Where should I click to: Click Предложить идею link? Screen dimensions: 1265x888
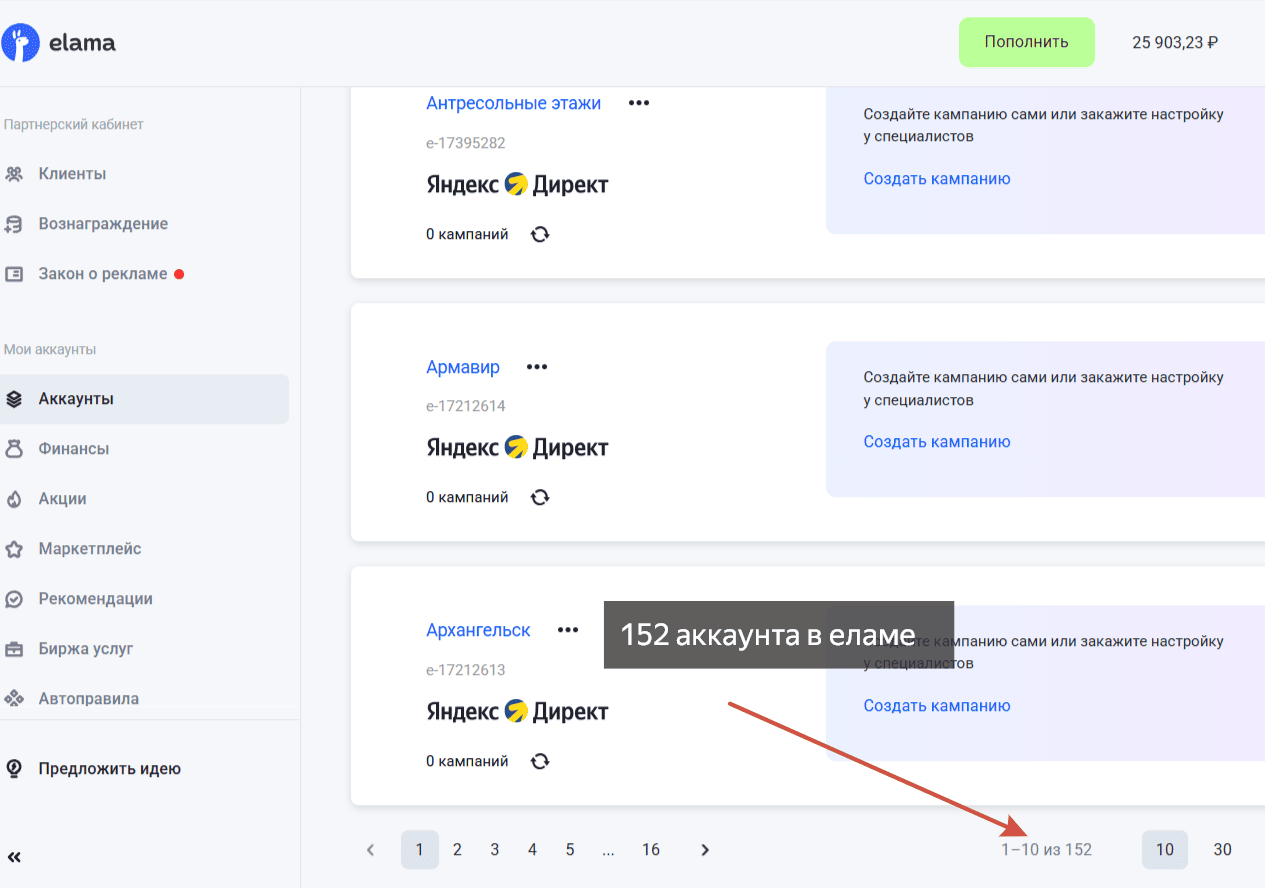tap(110, 769)
